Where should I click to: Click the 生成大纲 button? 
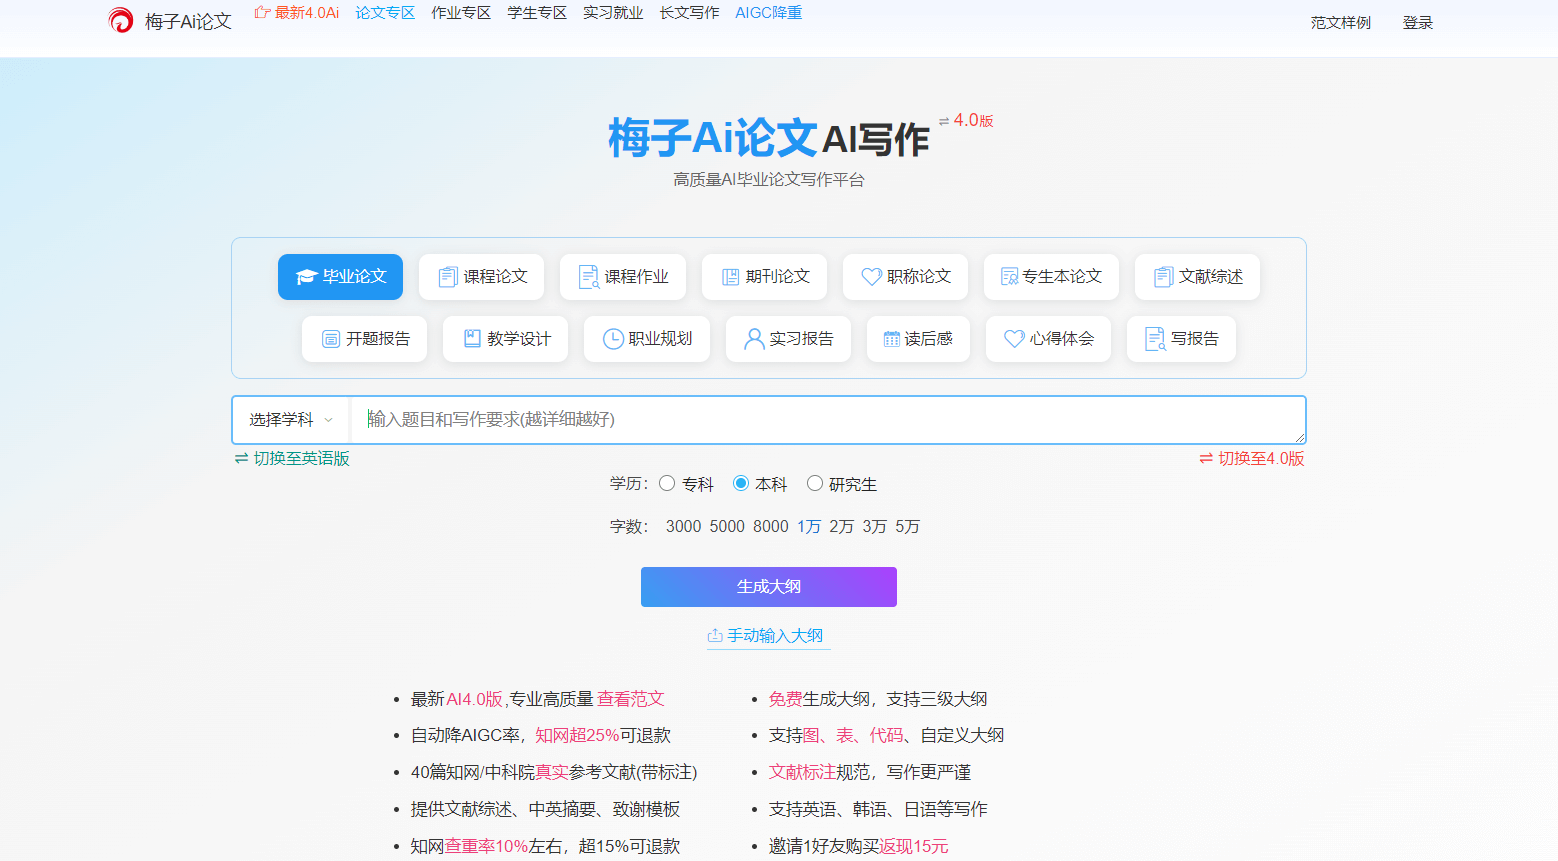768,587
